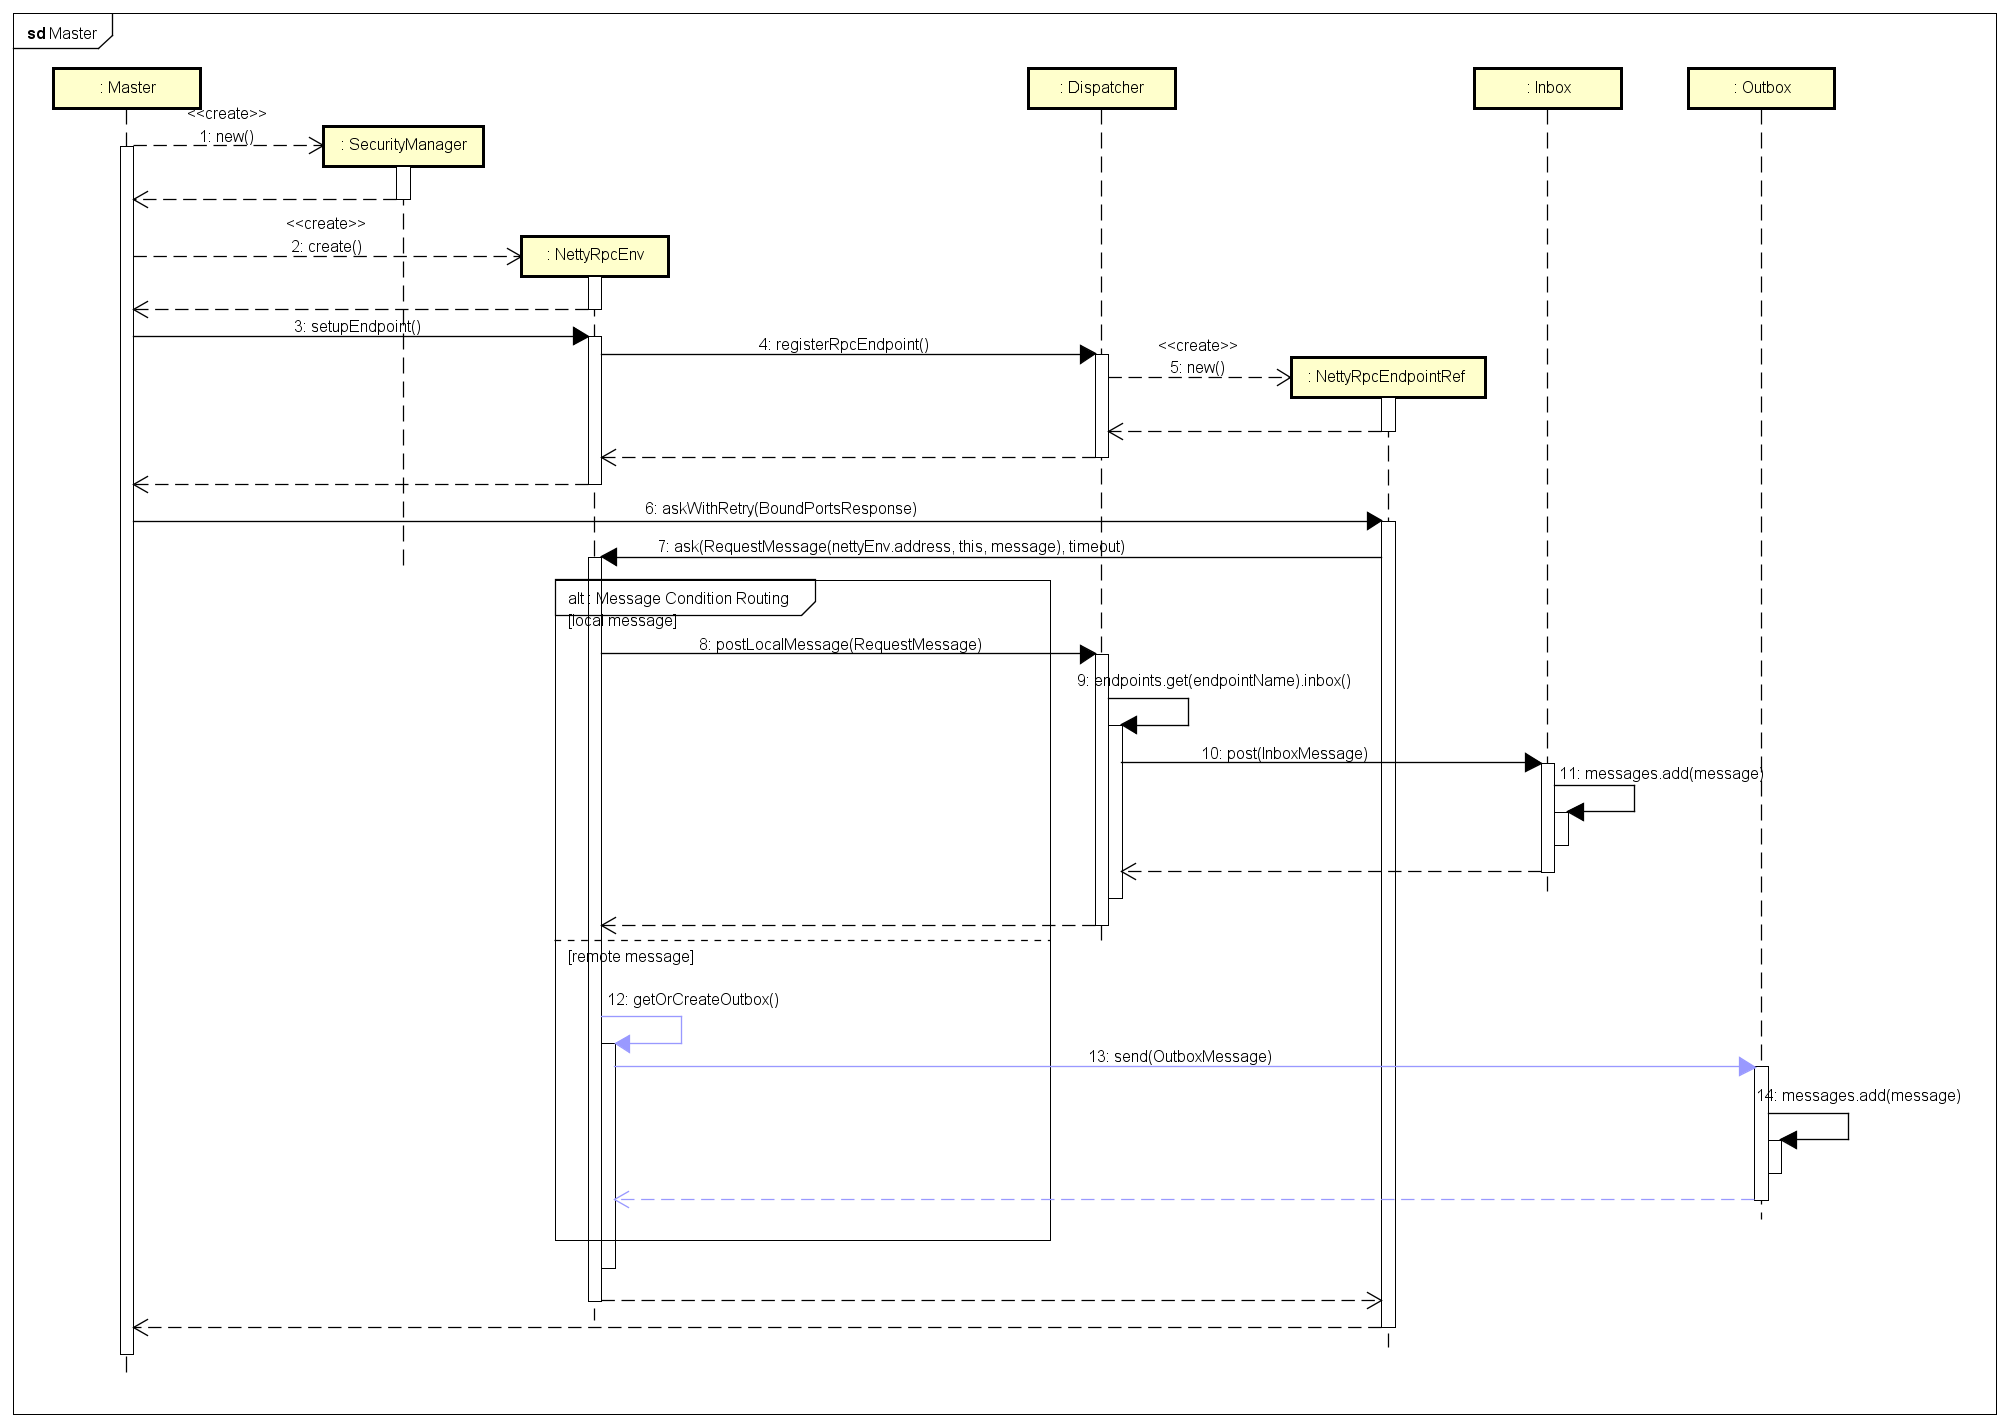
Task: Click the askWithRetry(BoundPortsResponse) message label
Action: tap(780, 508)
